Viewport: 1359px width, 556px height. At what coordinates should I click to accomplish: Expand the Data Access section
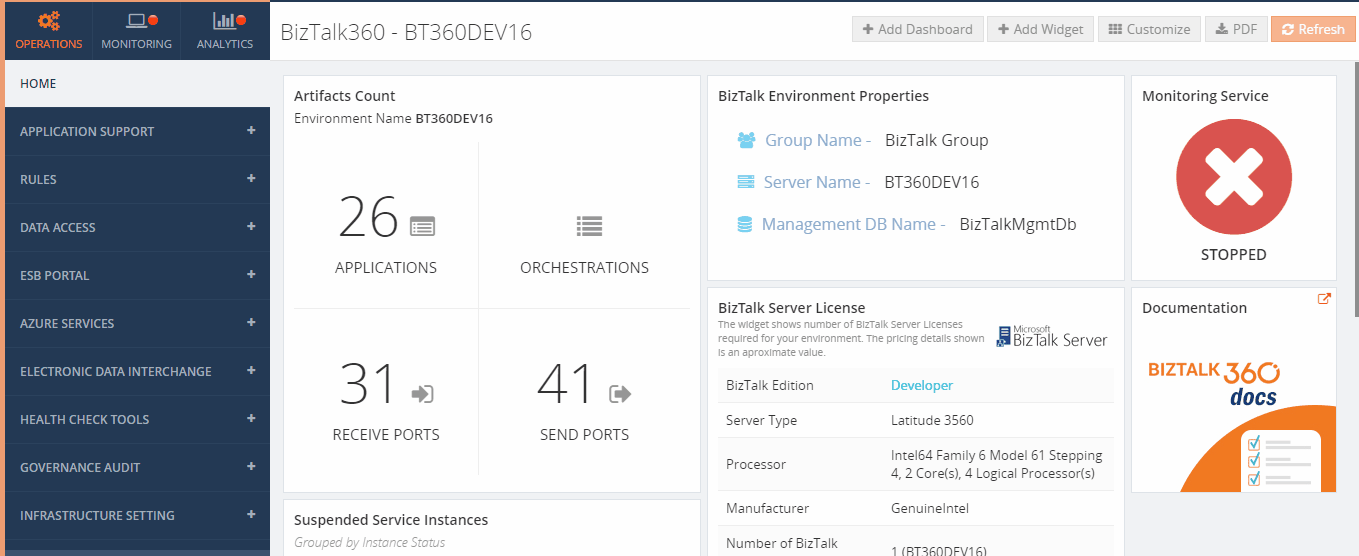coord(137,227)
